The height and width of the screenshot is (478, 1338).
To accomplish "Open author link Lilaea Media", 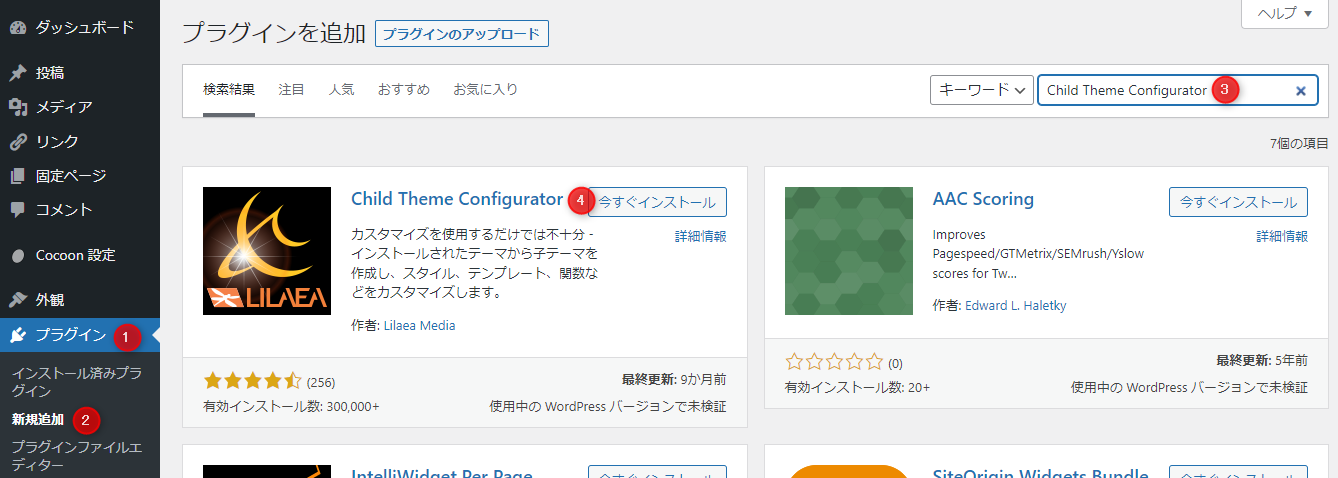I will coord(419,325).
